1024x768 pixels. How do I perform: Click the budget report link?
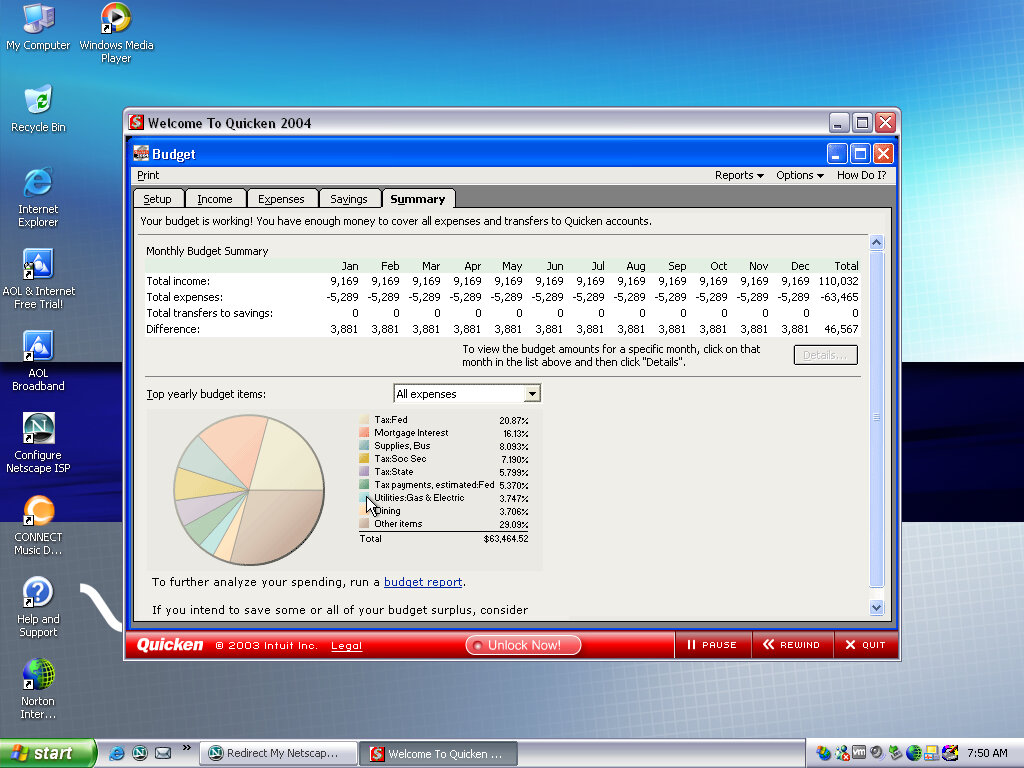423,582
